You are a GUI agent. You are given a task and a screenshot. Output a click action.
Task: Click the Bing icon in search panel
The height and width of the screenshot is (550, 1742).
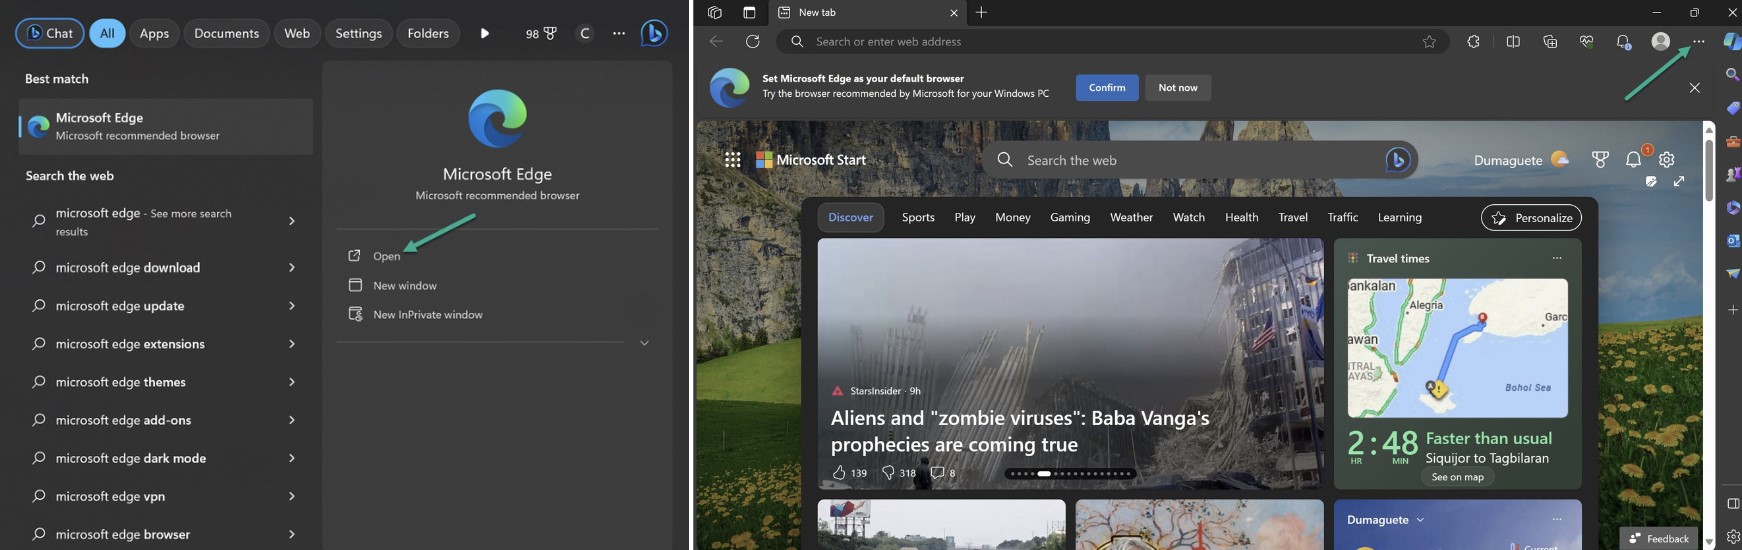point(654,33)
